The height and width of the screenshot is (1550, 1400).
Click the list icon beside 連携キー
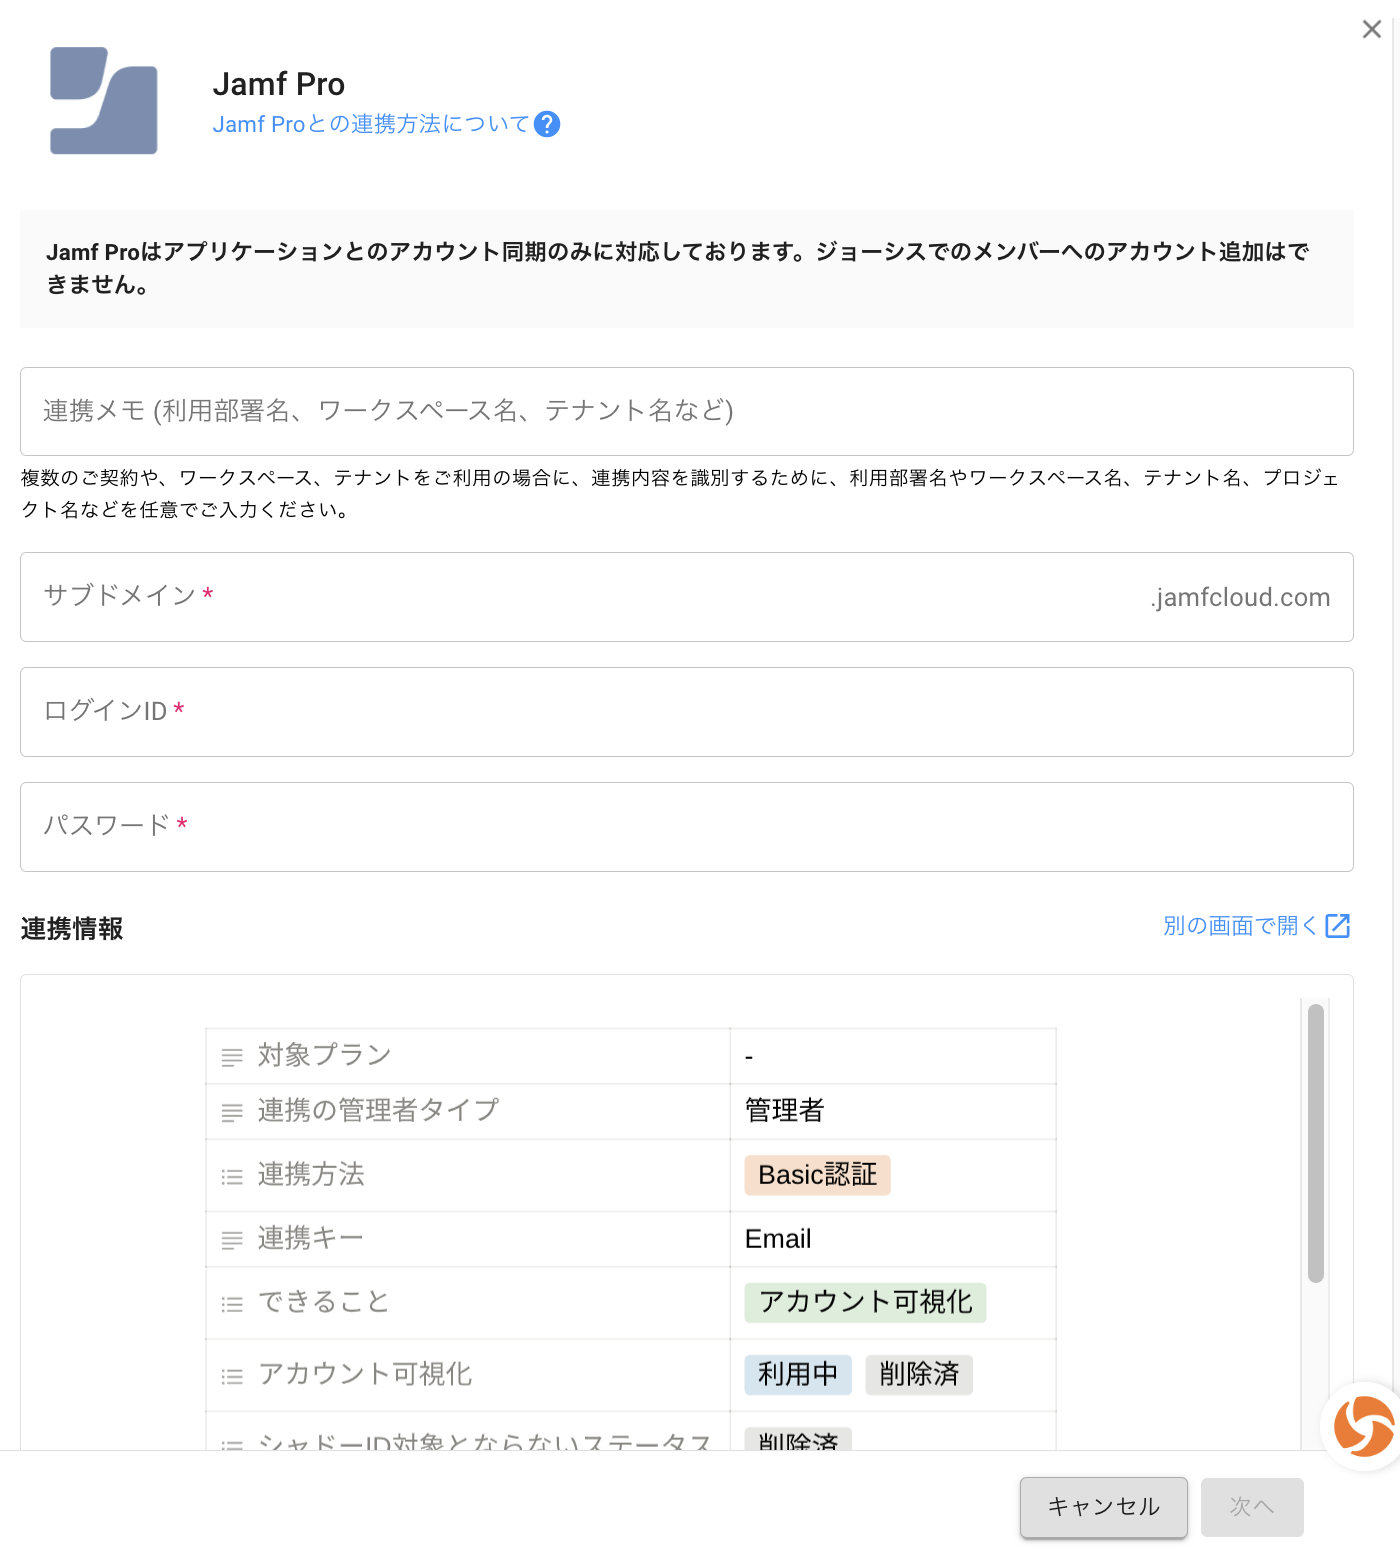click(x=232, y=1240)
